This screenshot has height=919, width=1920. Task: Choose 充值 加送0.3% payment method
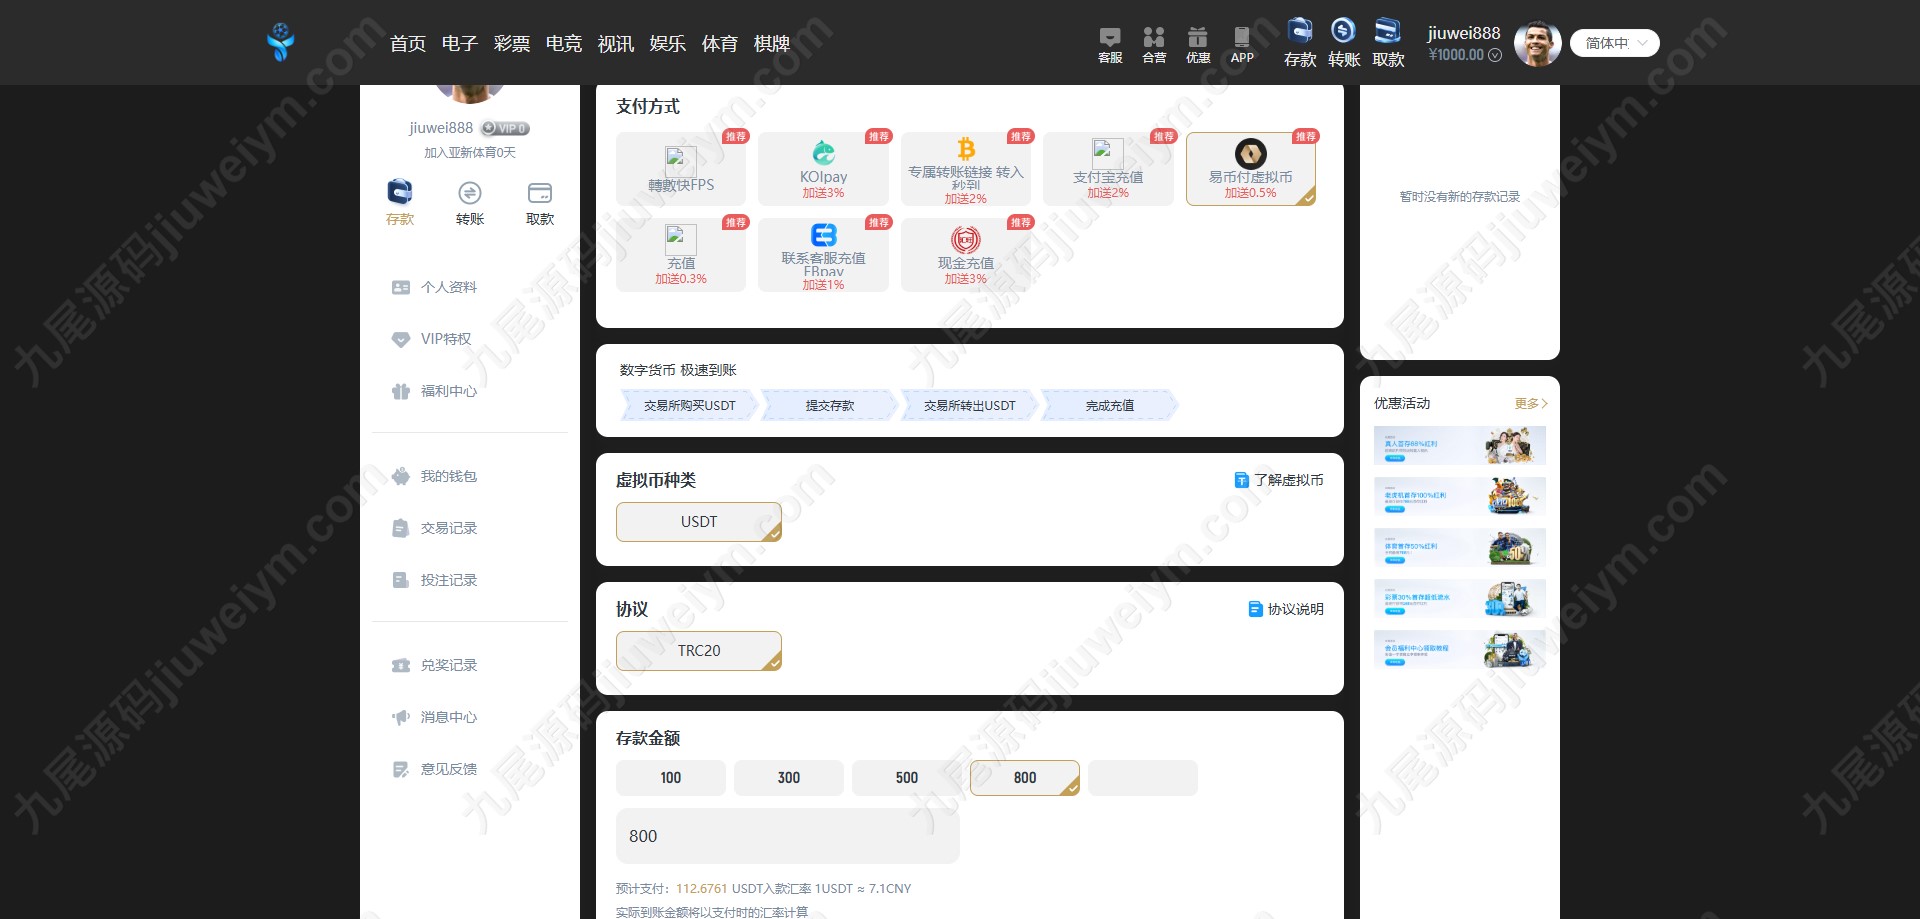(681, 255)
